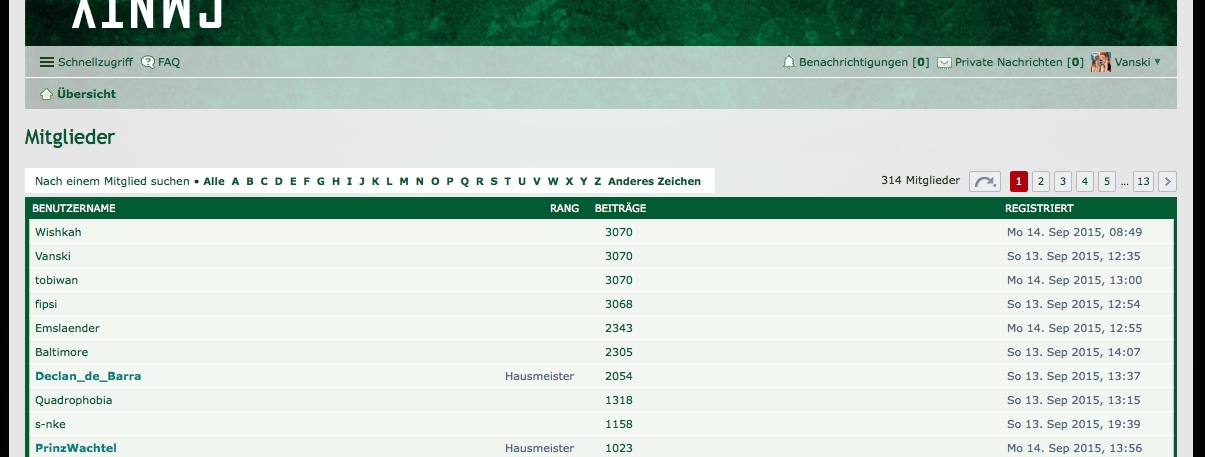
Task: Sort by Registriert column header
Action: pos(1039,208)
